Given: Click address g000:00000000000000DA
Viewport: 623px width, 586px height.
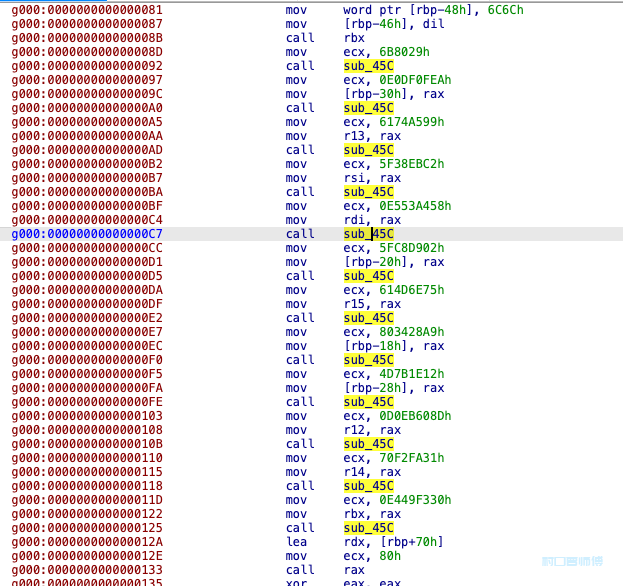Looking at the screenshot, I should pos(87,290).
